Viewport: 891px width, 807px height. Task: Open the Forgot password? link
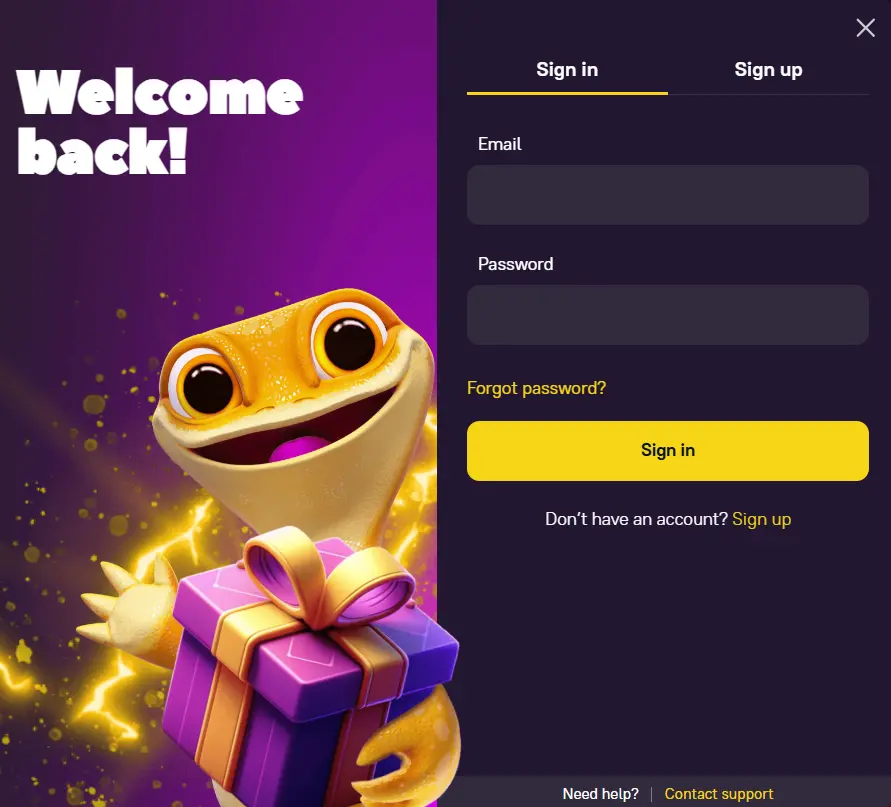(x=536, y=388)
